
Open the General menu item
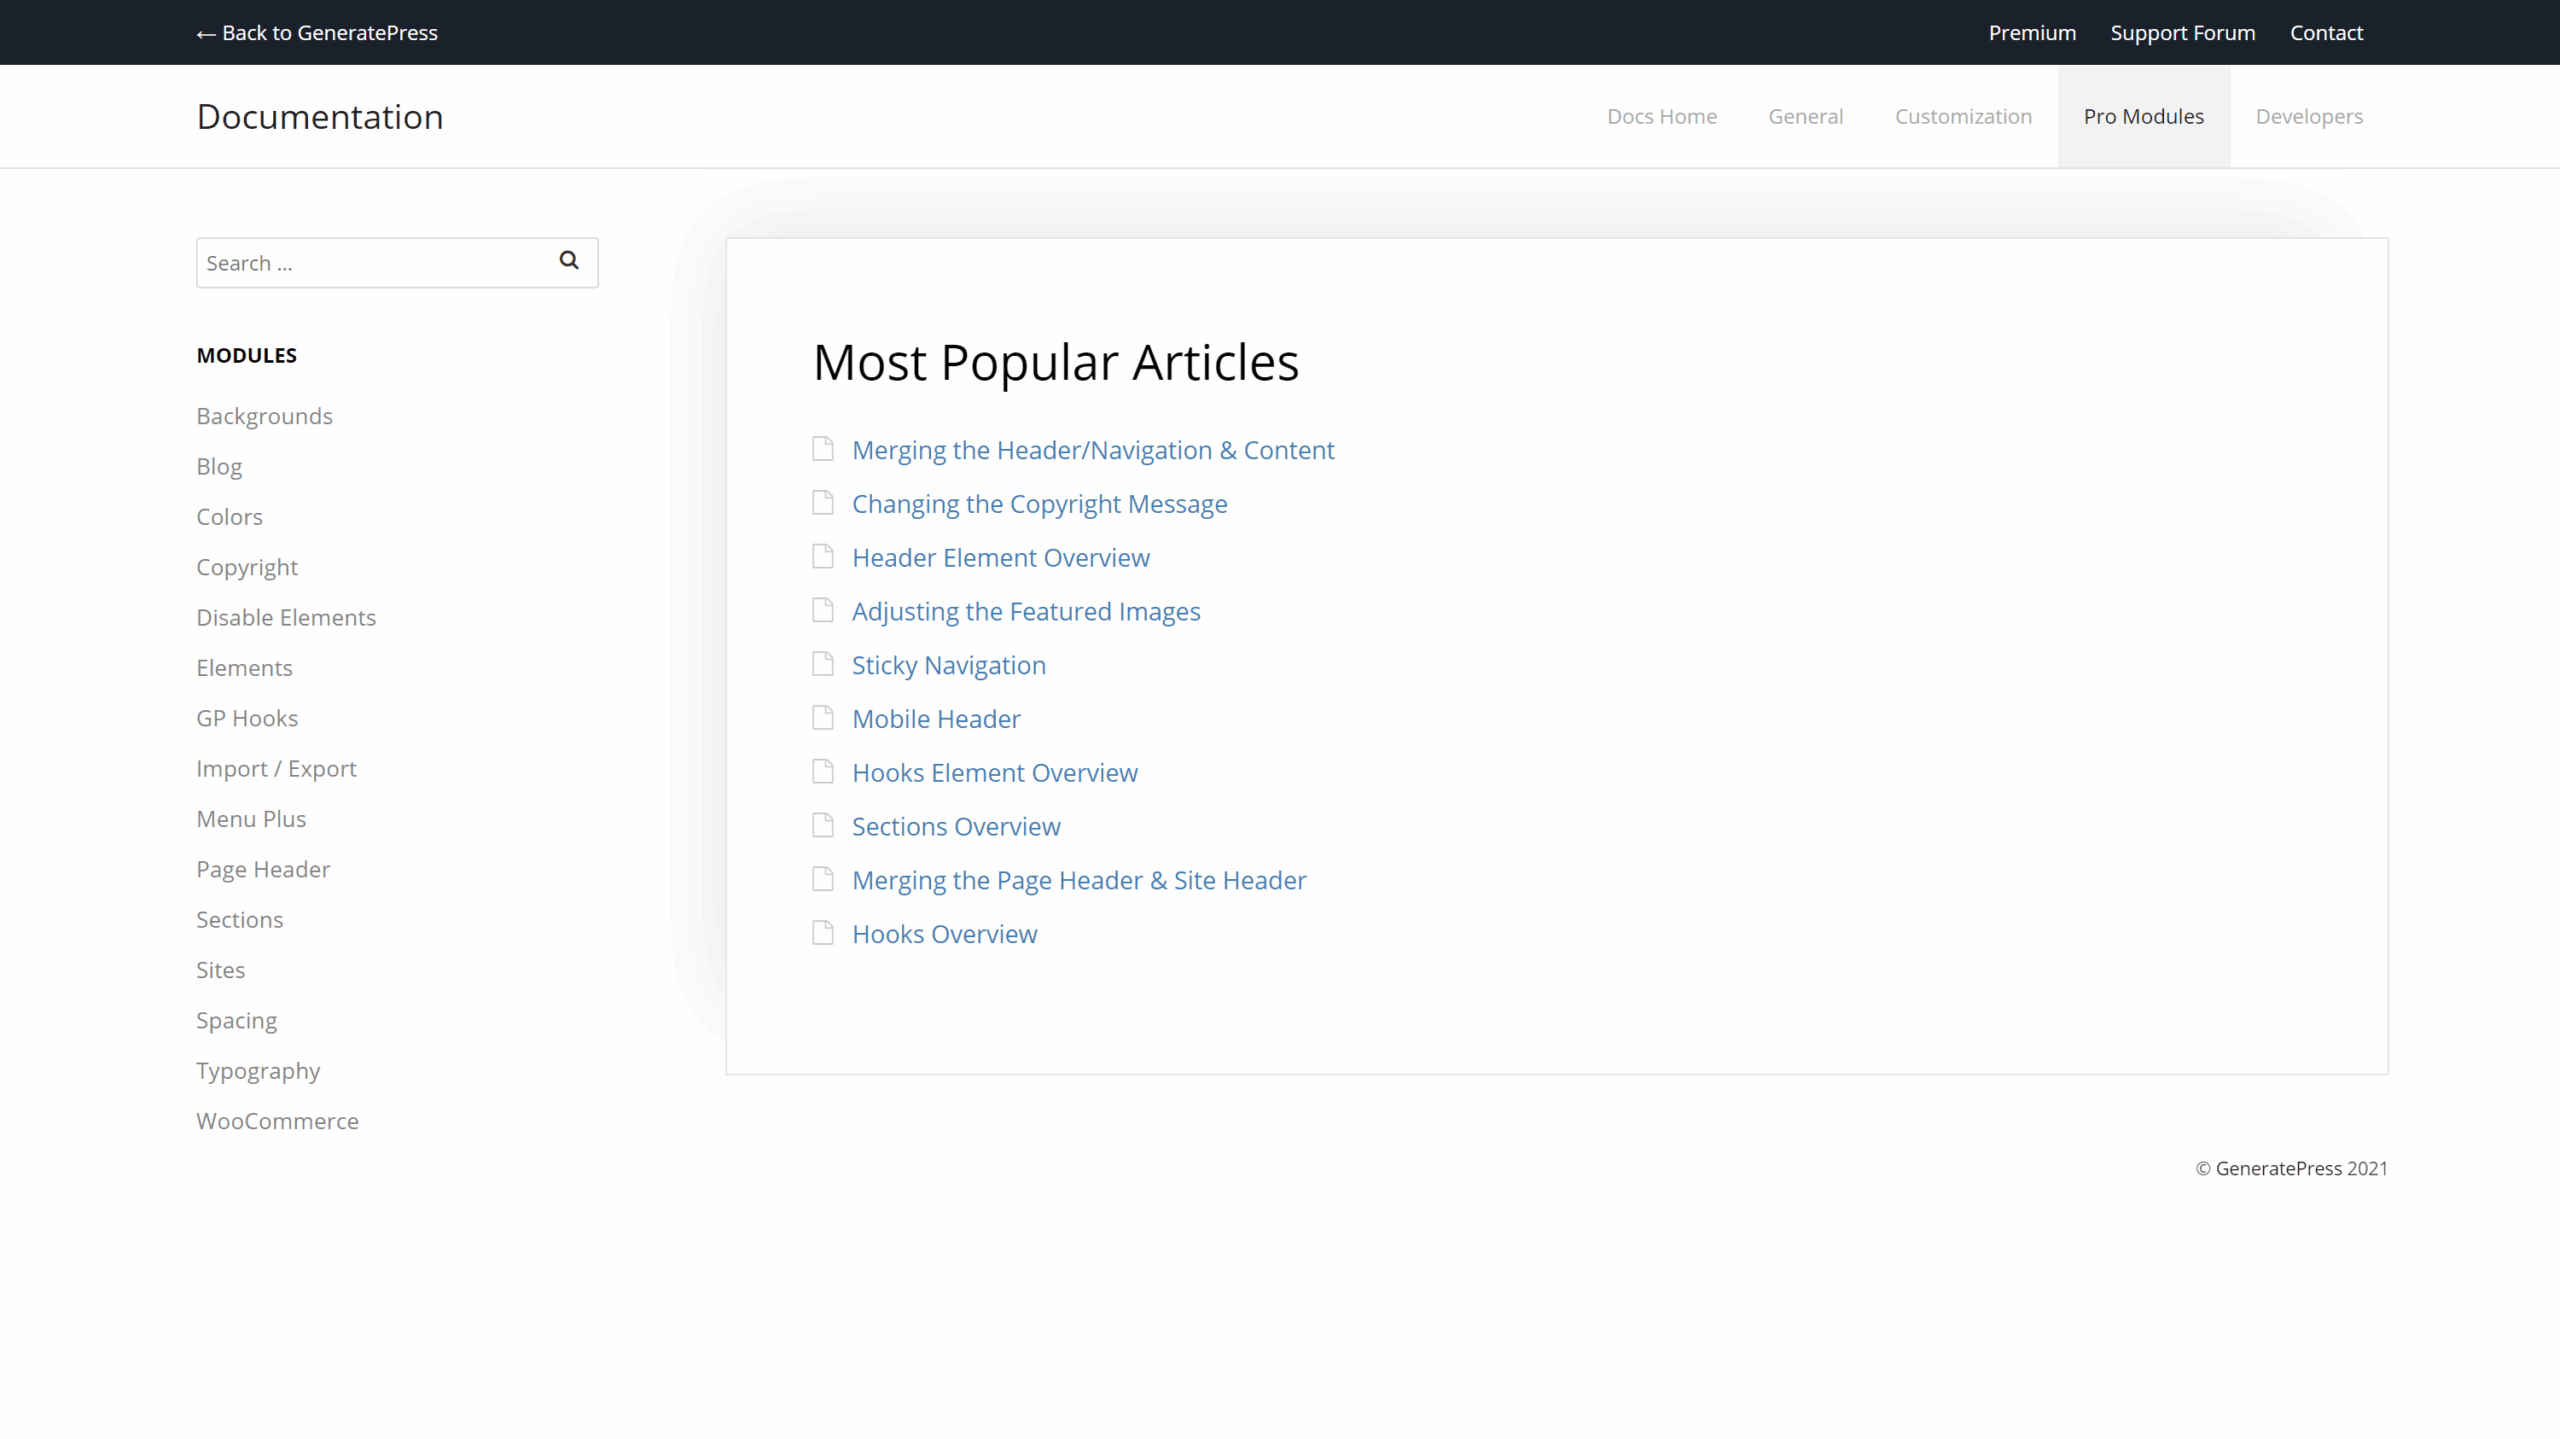click(1805, 117)
